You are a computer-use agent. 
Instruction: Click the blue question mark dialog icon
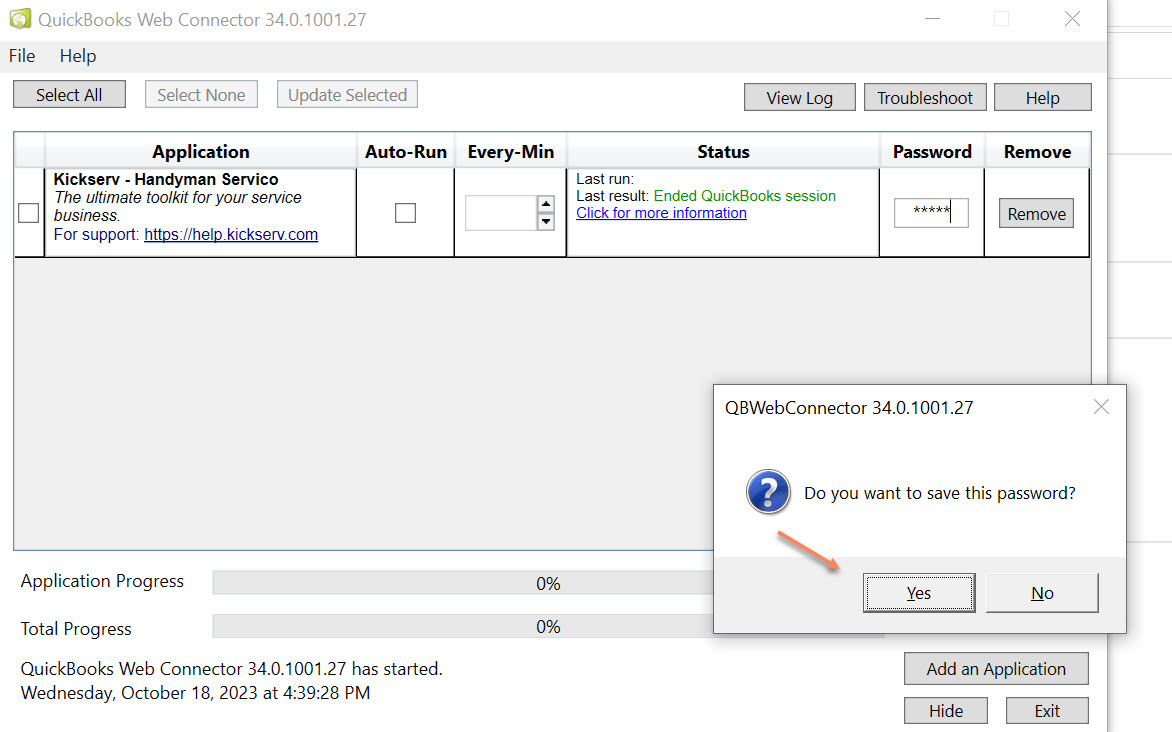[768, 492]
